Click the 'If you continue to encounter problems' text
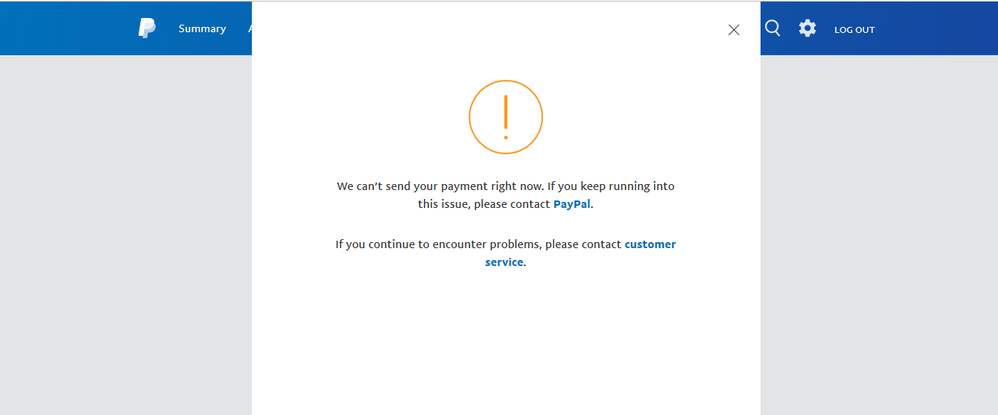 click(479, 244)
